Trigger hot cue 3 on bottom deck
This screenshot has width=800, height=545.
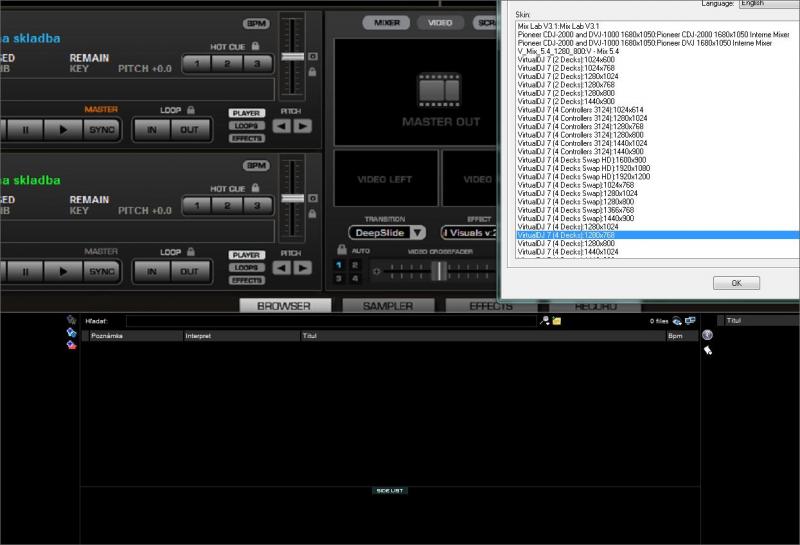[257, 206]
